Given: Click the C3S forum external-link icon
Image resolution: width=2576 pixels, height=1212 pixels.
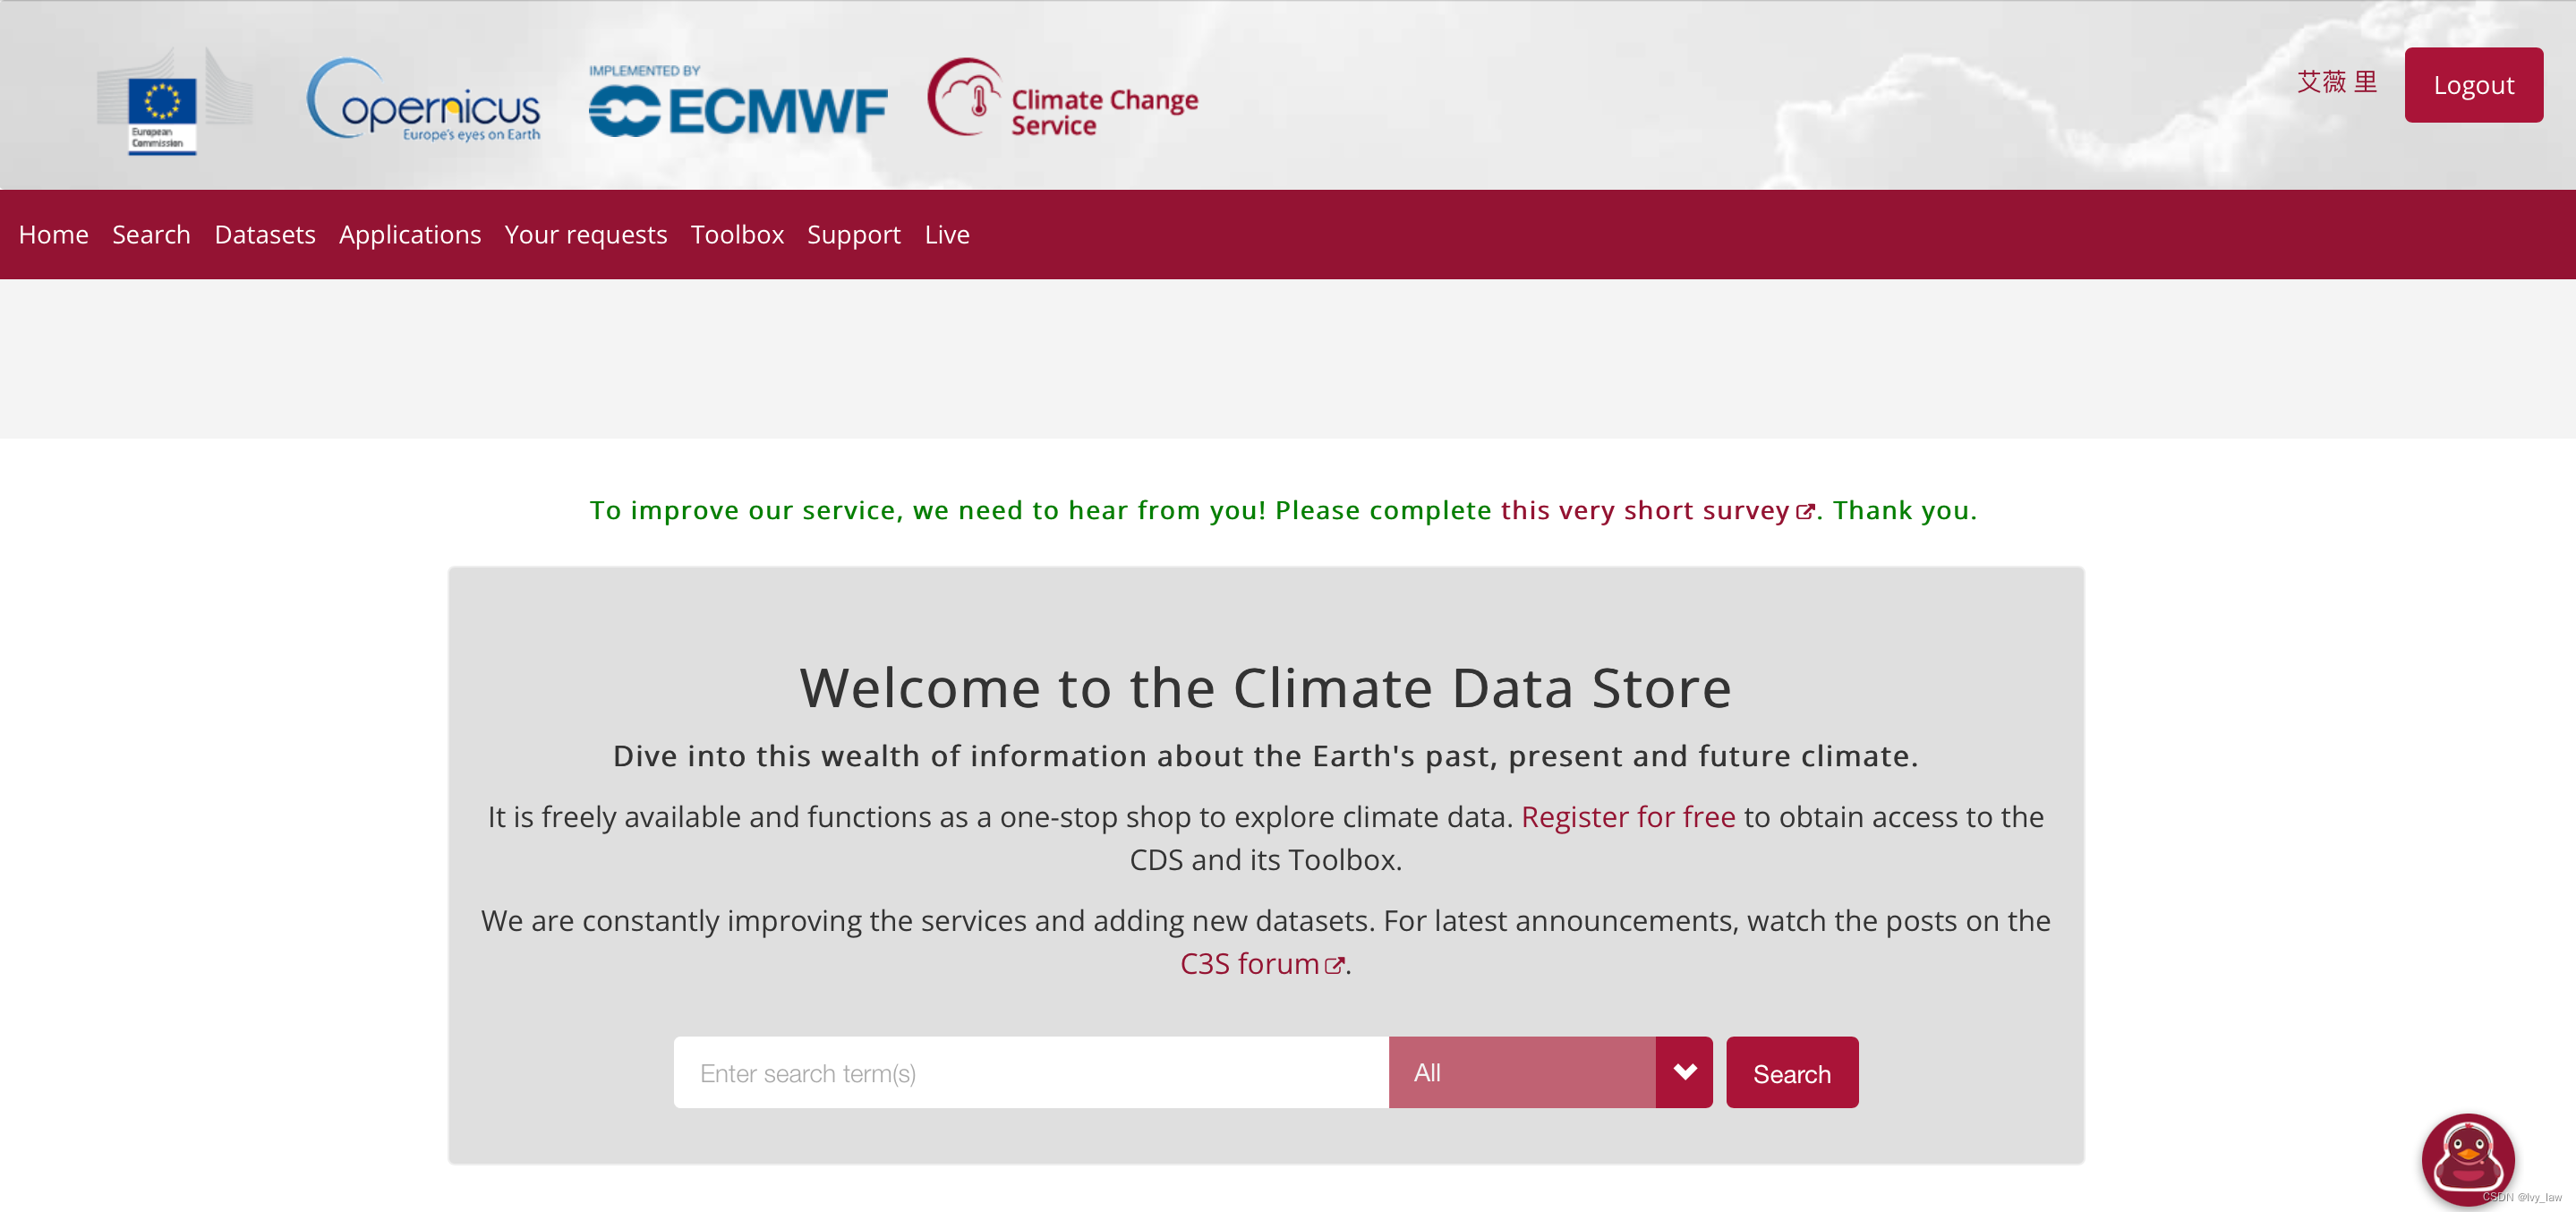Looking at the screenshot, I should pos(1334,965).
